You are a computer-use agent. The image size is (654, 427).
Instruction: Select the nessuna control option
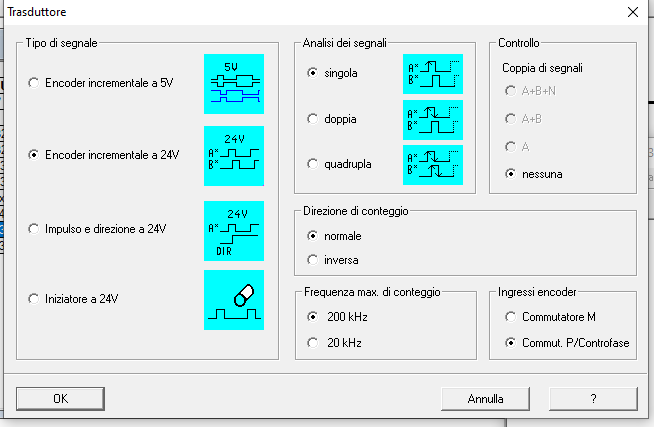pyautogui.click(x=533, y=174)
